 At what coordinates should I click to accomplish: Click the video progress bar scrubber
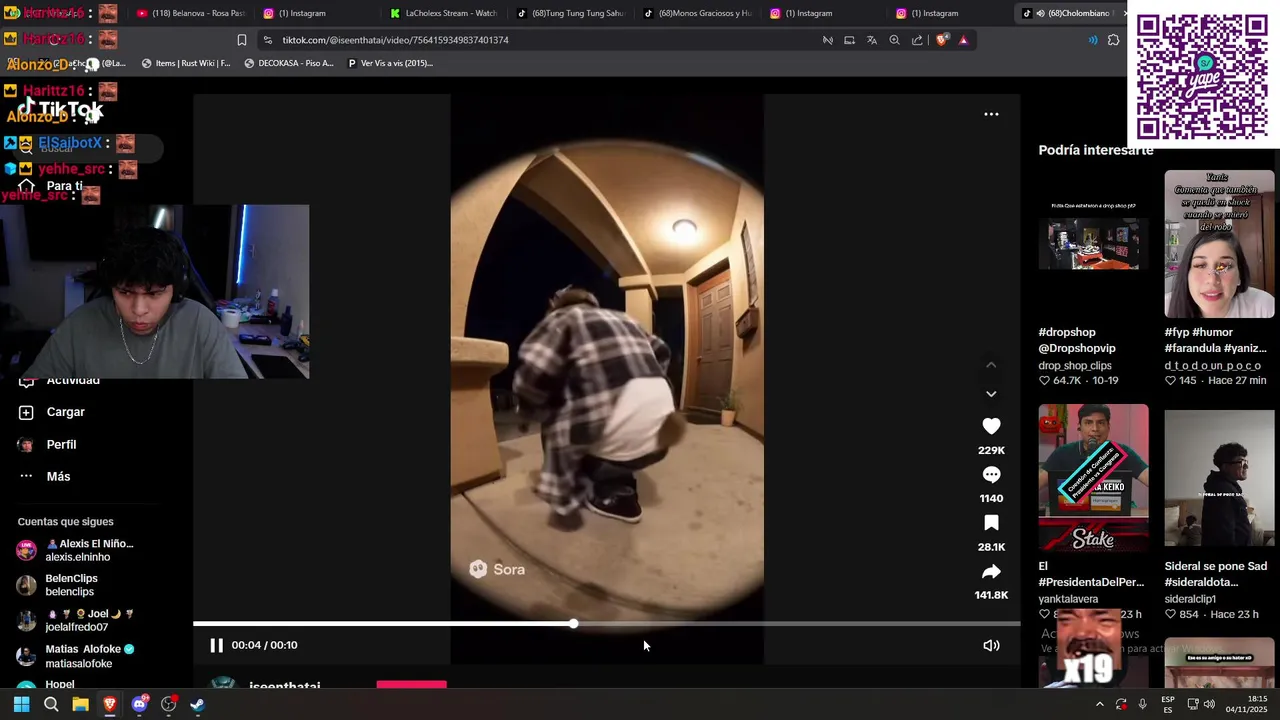coord(573,623)
